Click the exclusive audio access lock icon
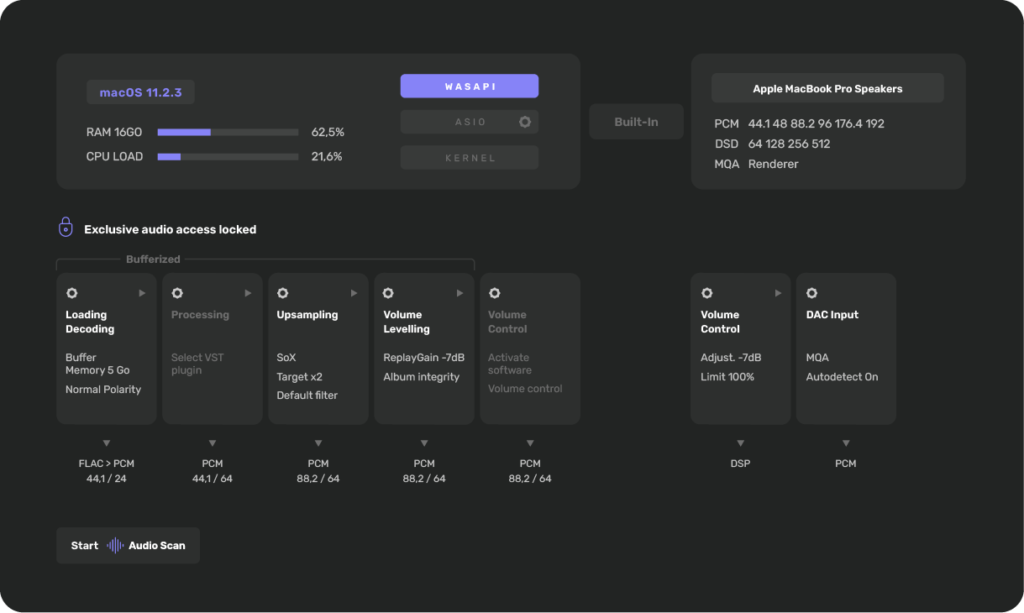The image size is (1024, 613). coord(65,227)
